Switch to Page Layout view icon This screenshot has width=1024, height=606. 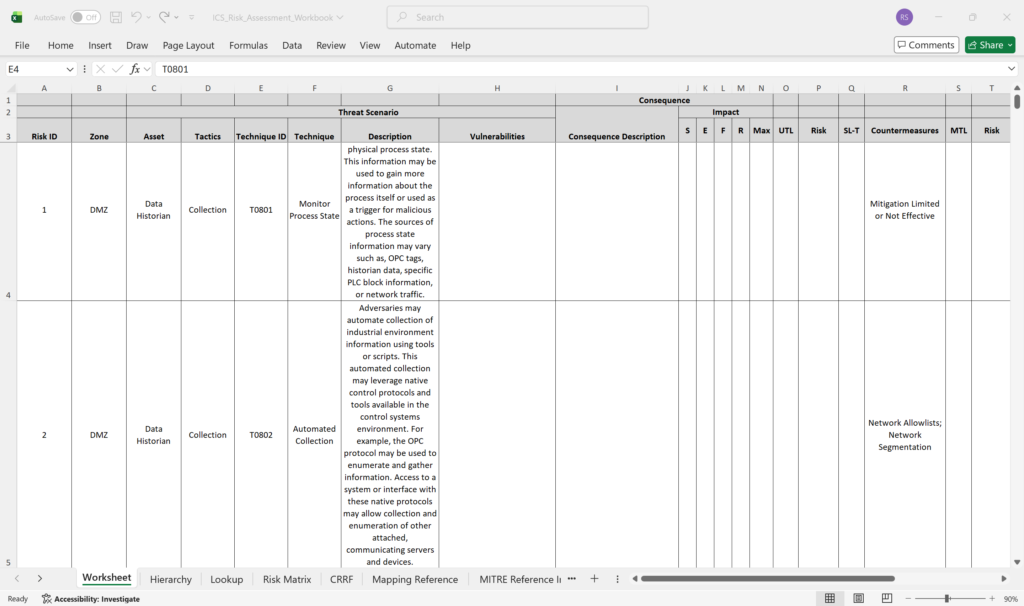pos(858,598)
